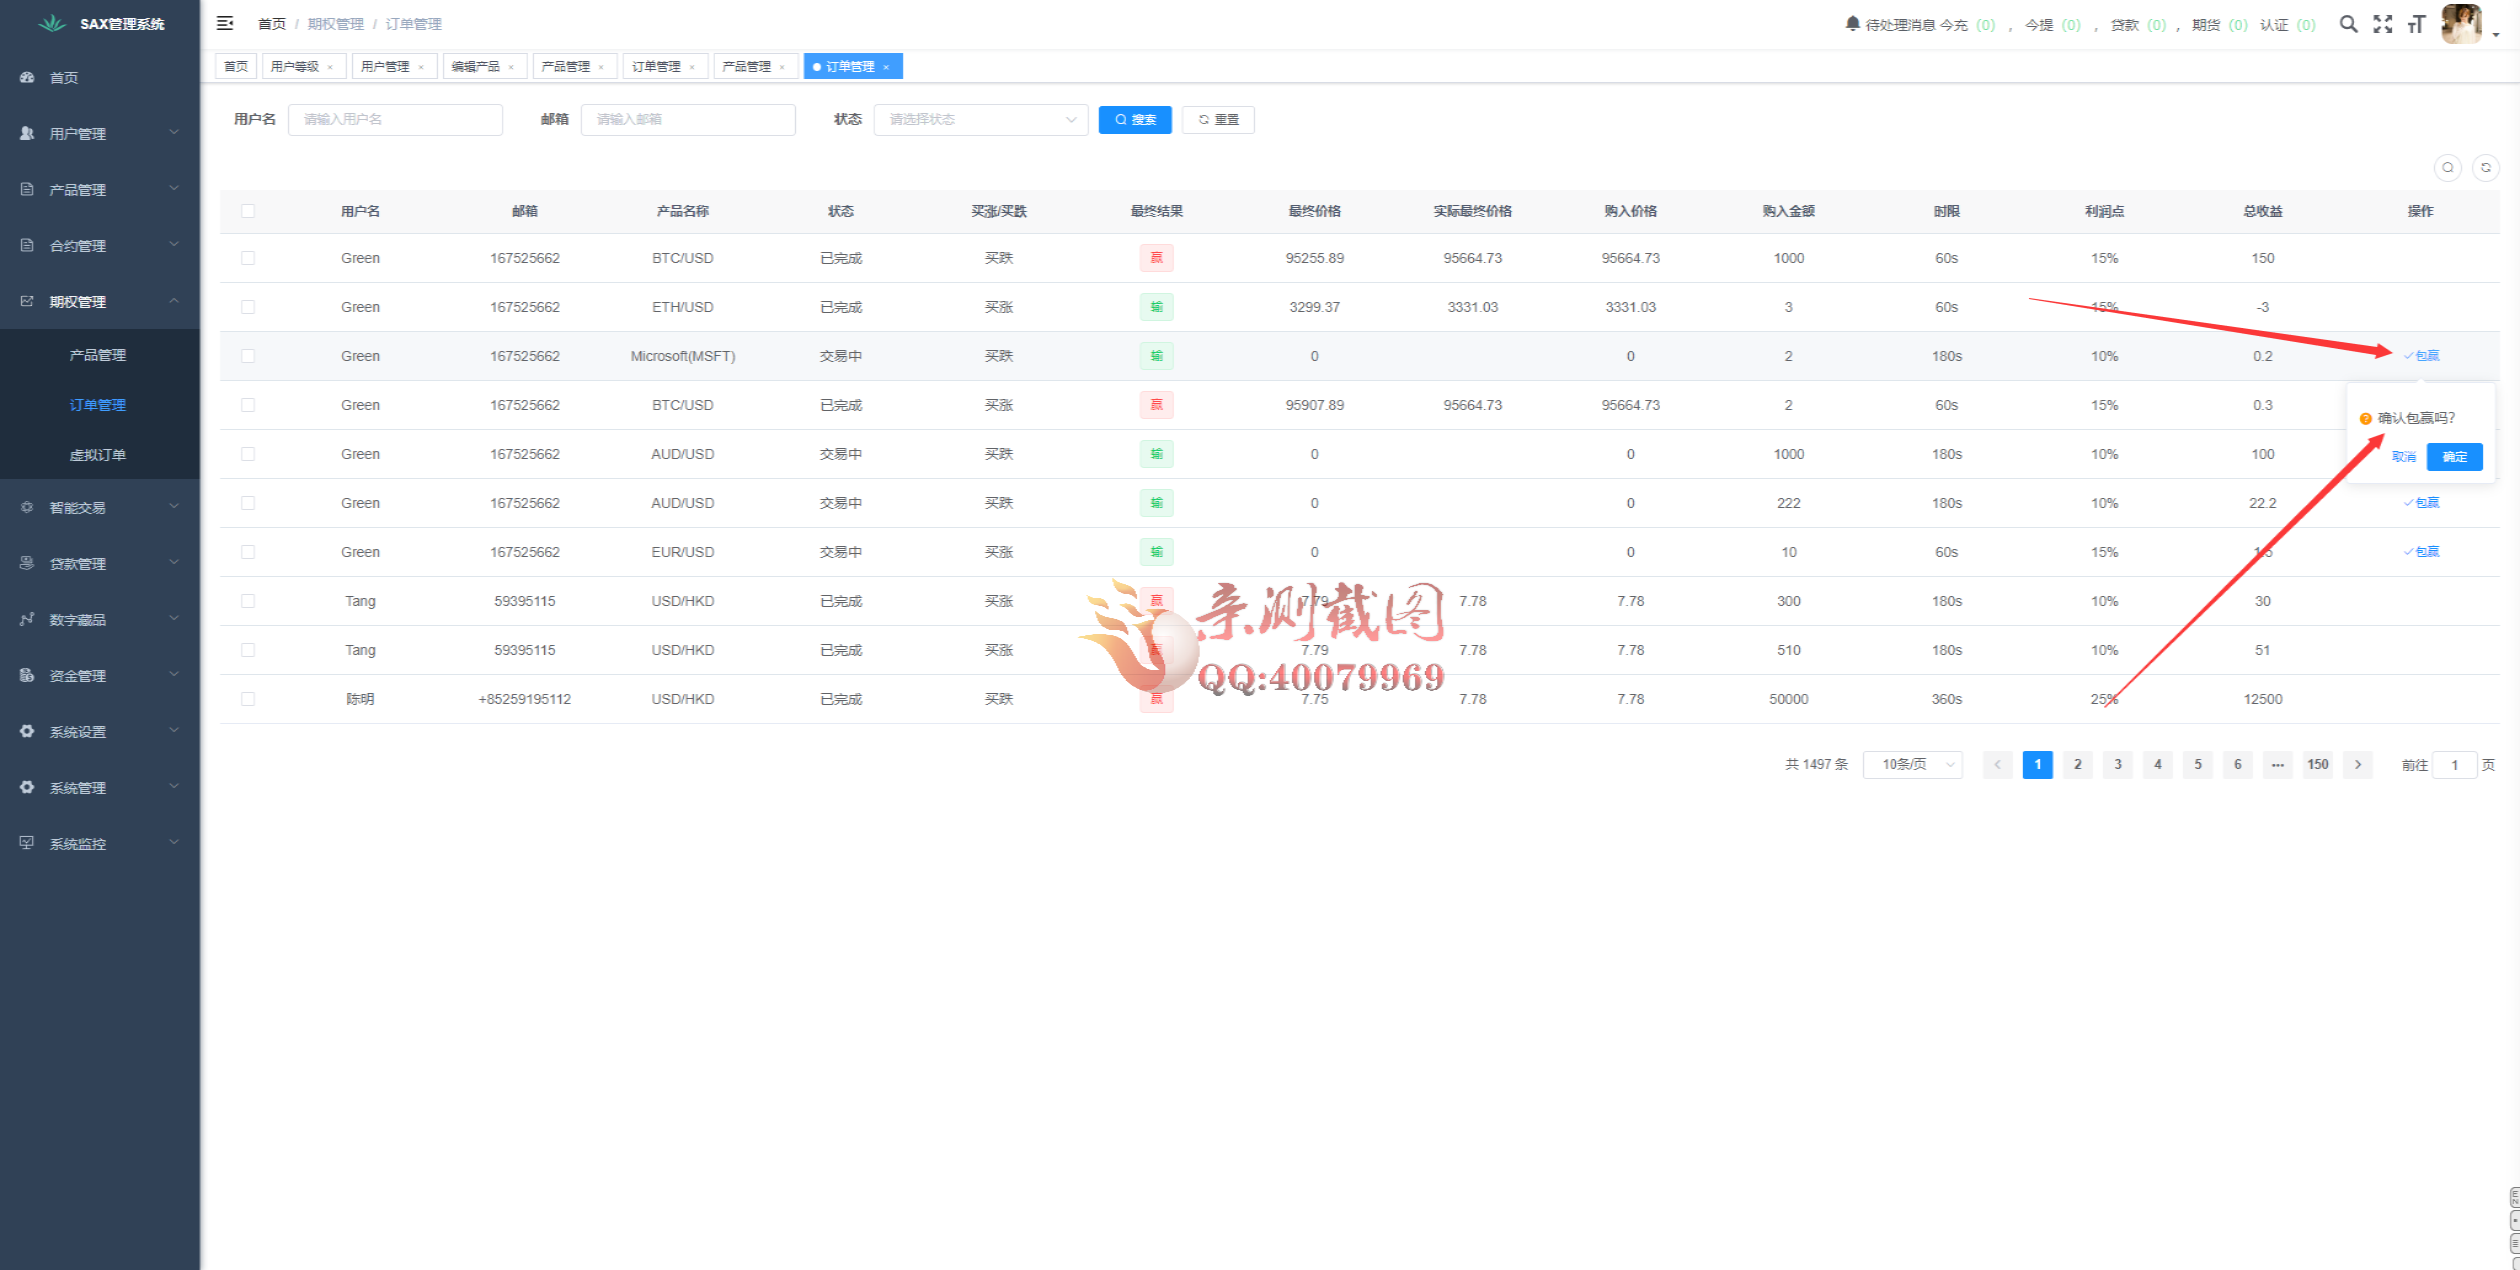Toggle fullscreen mode icon in header
The image size is (2520, 1270).
[x=2383, y=24]
